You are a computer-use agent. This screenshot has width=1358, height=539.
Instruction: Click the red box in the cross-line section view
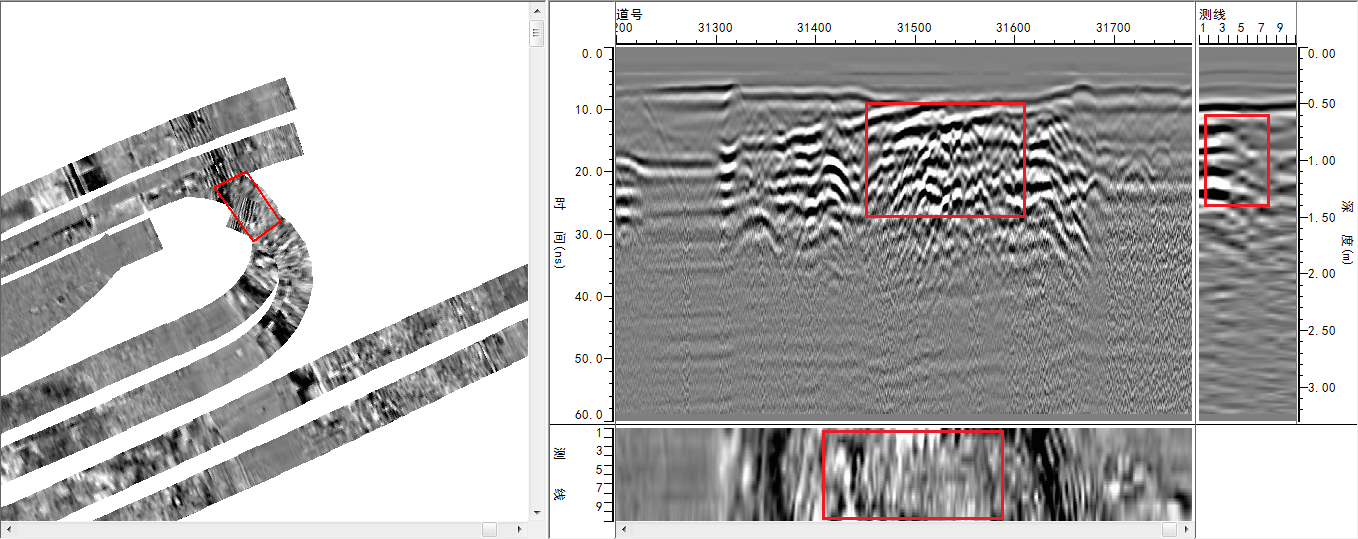(x=1236, y=160)
